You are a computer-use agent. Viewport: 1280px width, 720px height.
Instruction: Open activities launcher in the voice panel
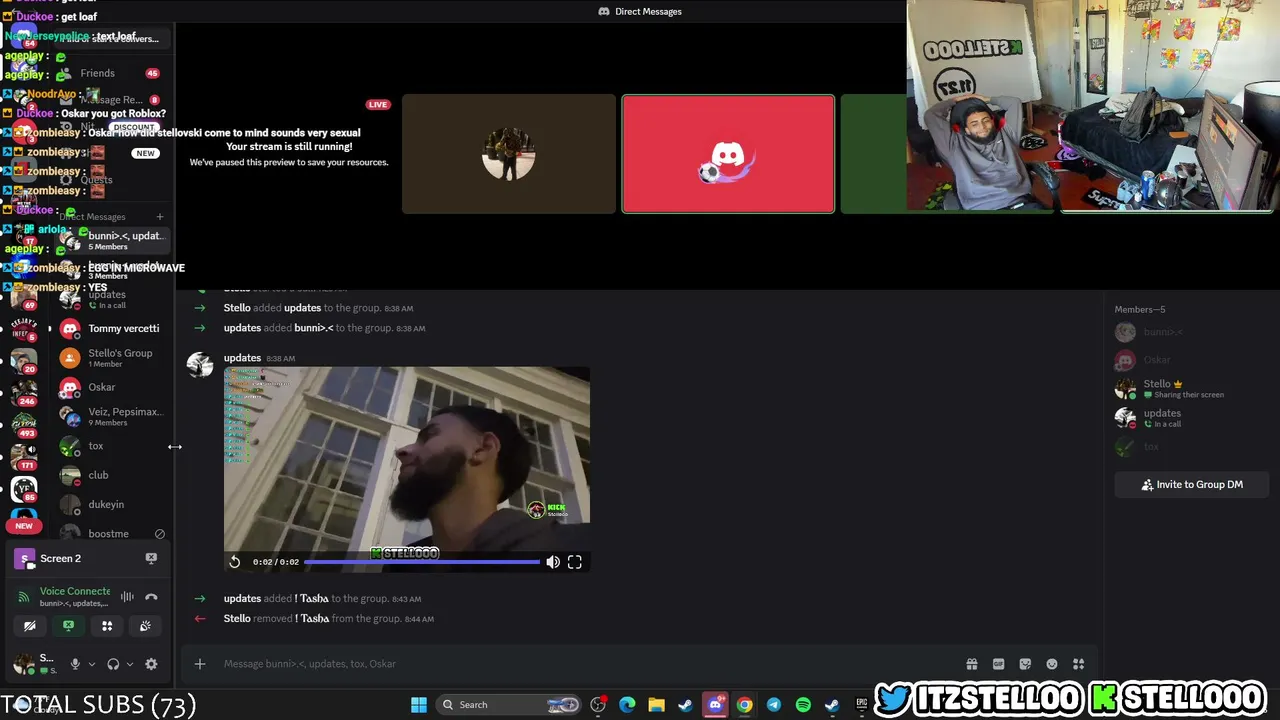pos(107,626)
